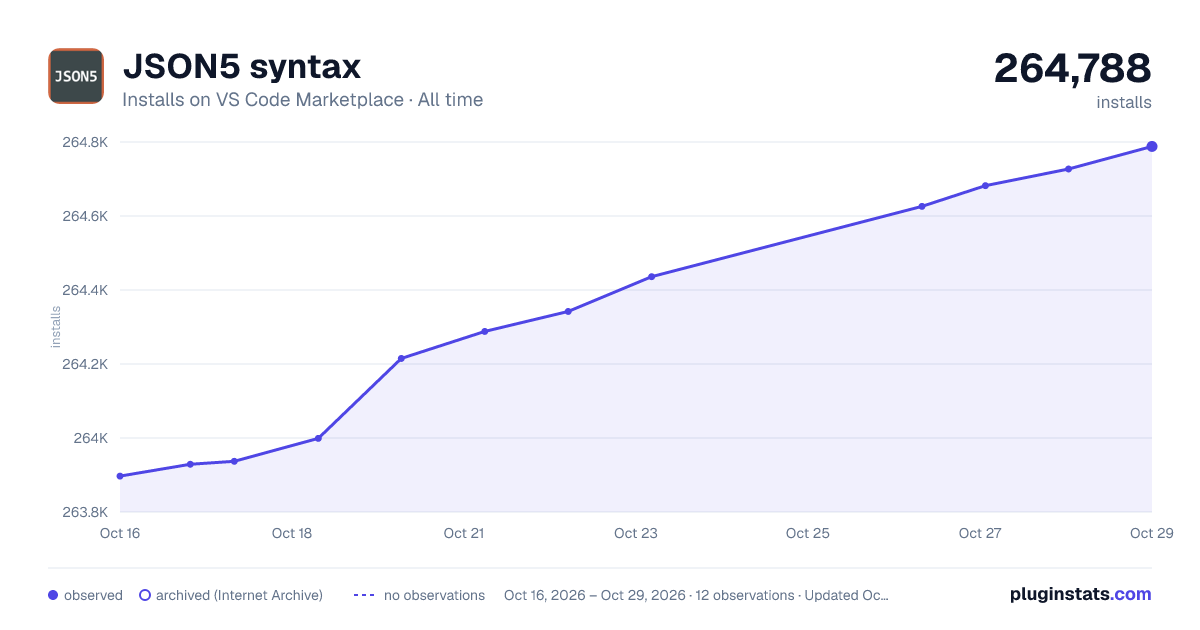This screenshot has width=1200, height=630.
Task: Click the data point above Oct 27
Action: tap(985, 186)
